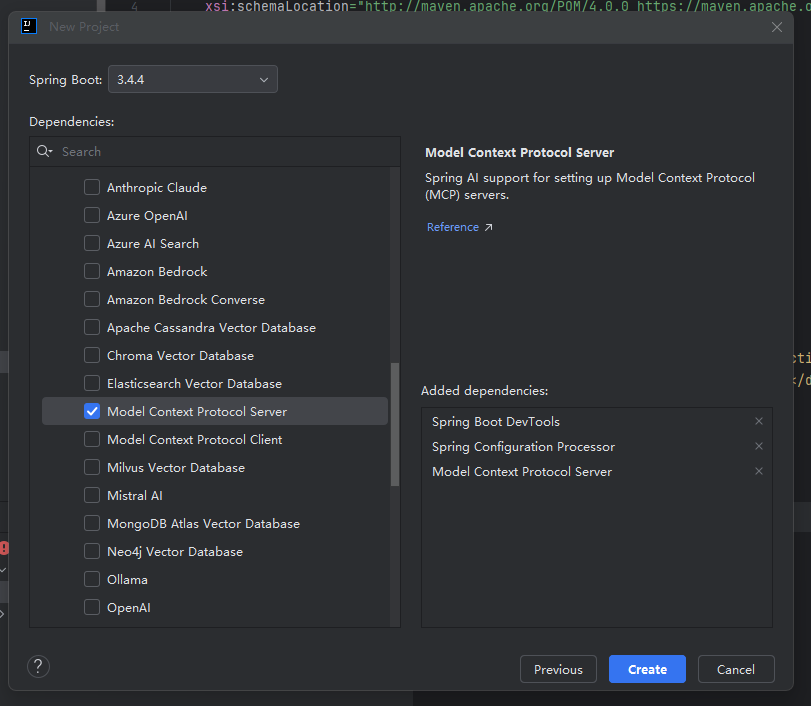Click the Model Context Protocol Server description title
The width and height of the screenshot is (811, 706).
tap(519, 153)
